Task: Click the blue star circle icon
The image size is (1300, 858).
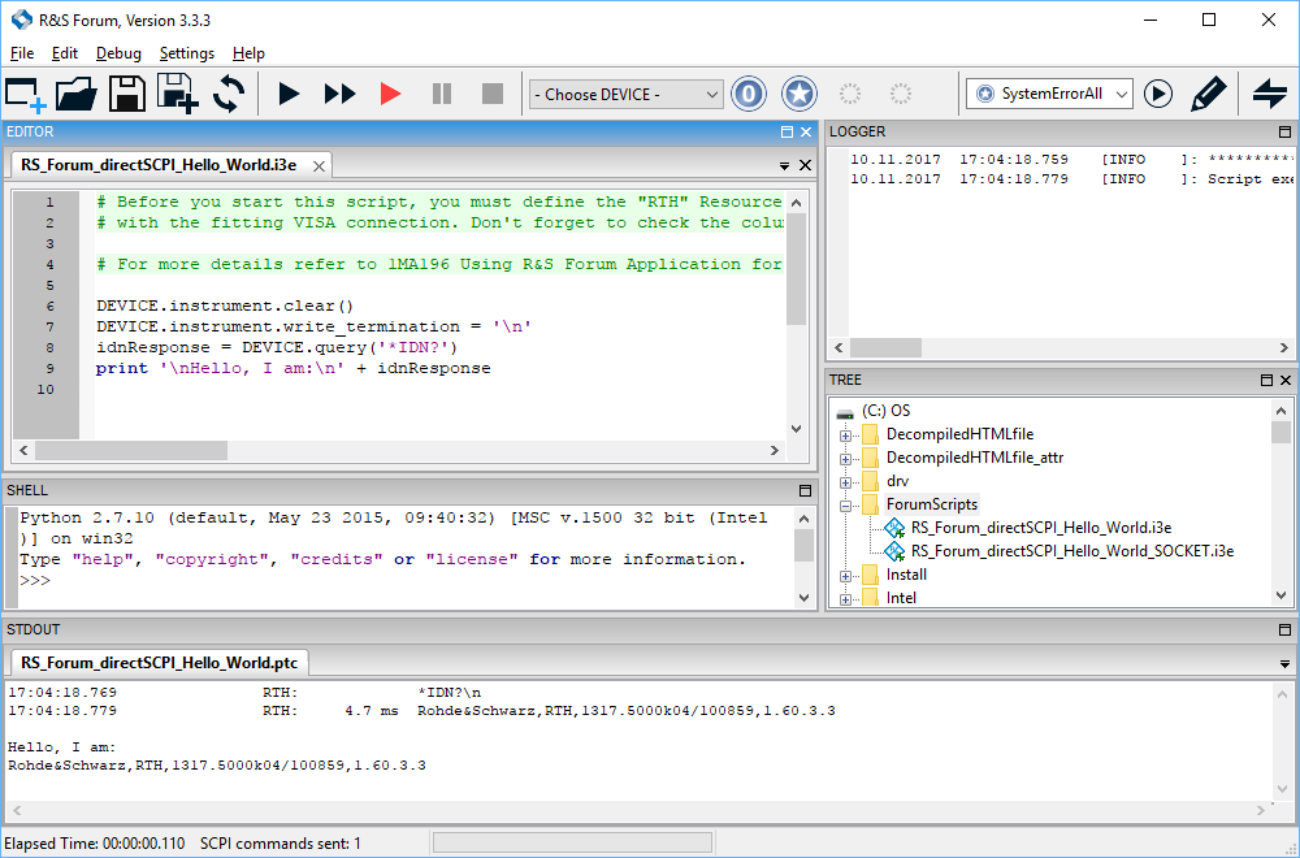Action: point(799,94)
